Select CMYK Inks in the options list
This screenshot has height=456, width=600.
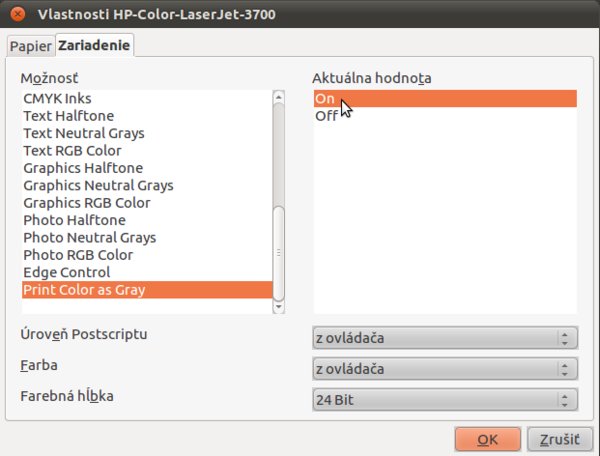147,99
